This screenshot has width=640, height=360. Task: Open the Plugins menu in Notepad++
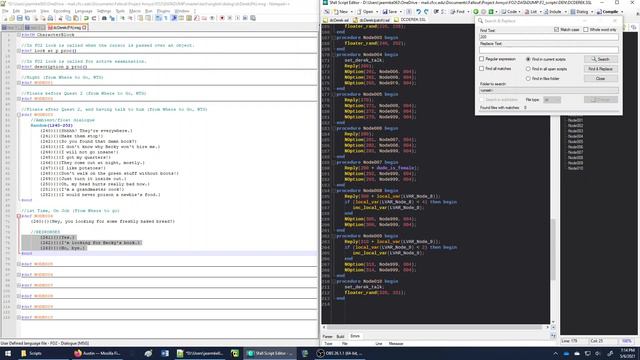[x=163, y=11]
